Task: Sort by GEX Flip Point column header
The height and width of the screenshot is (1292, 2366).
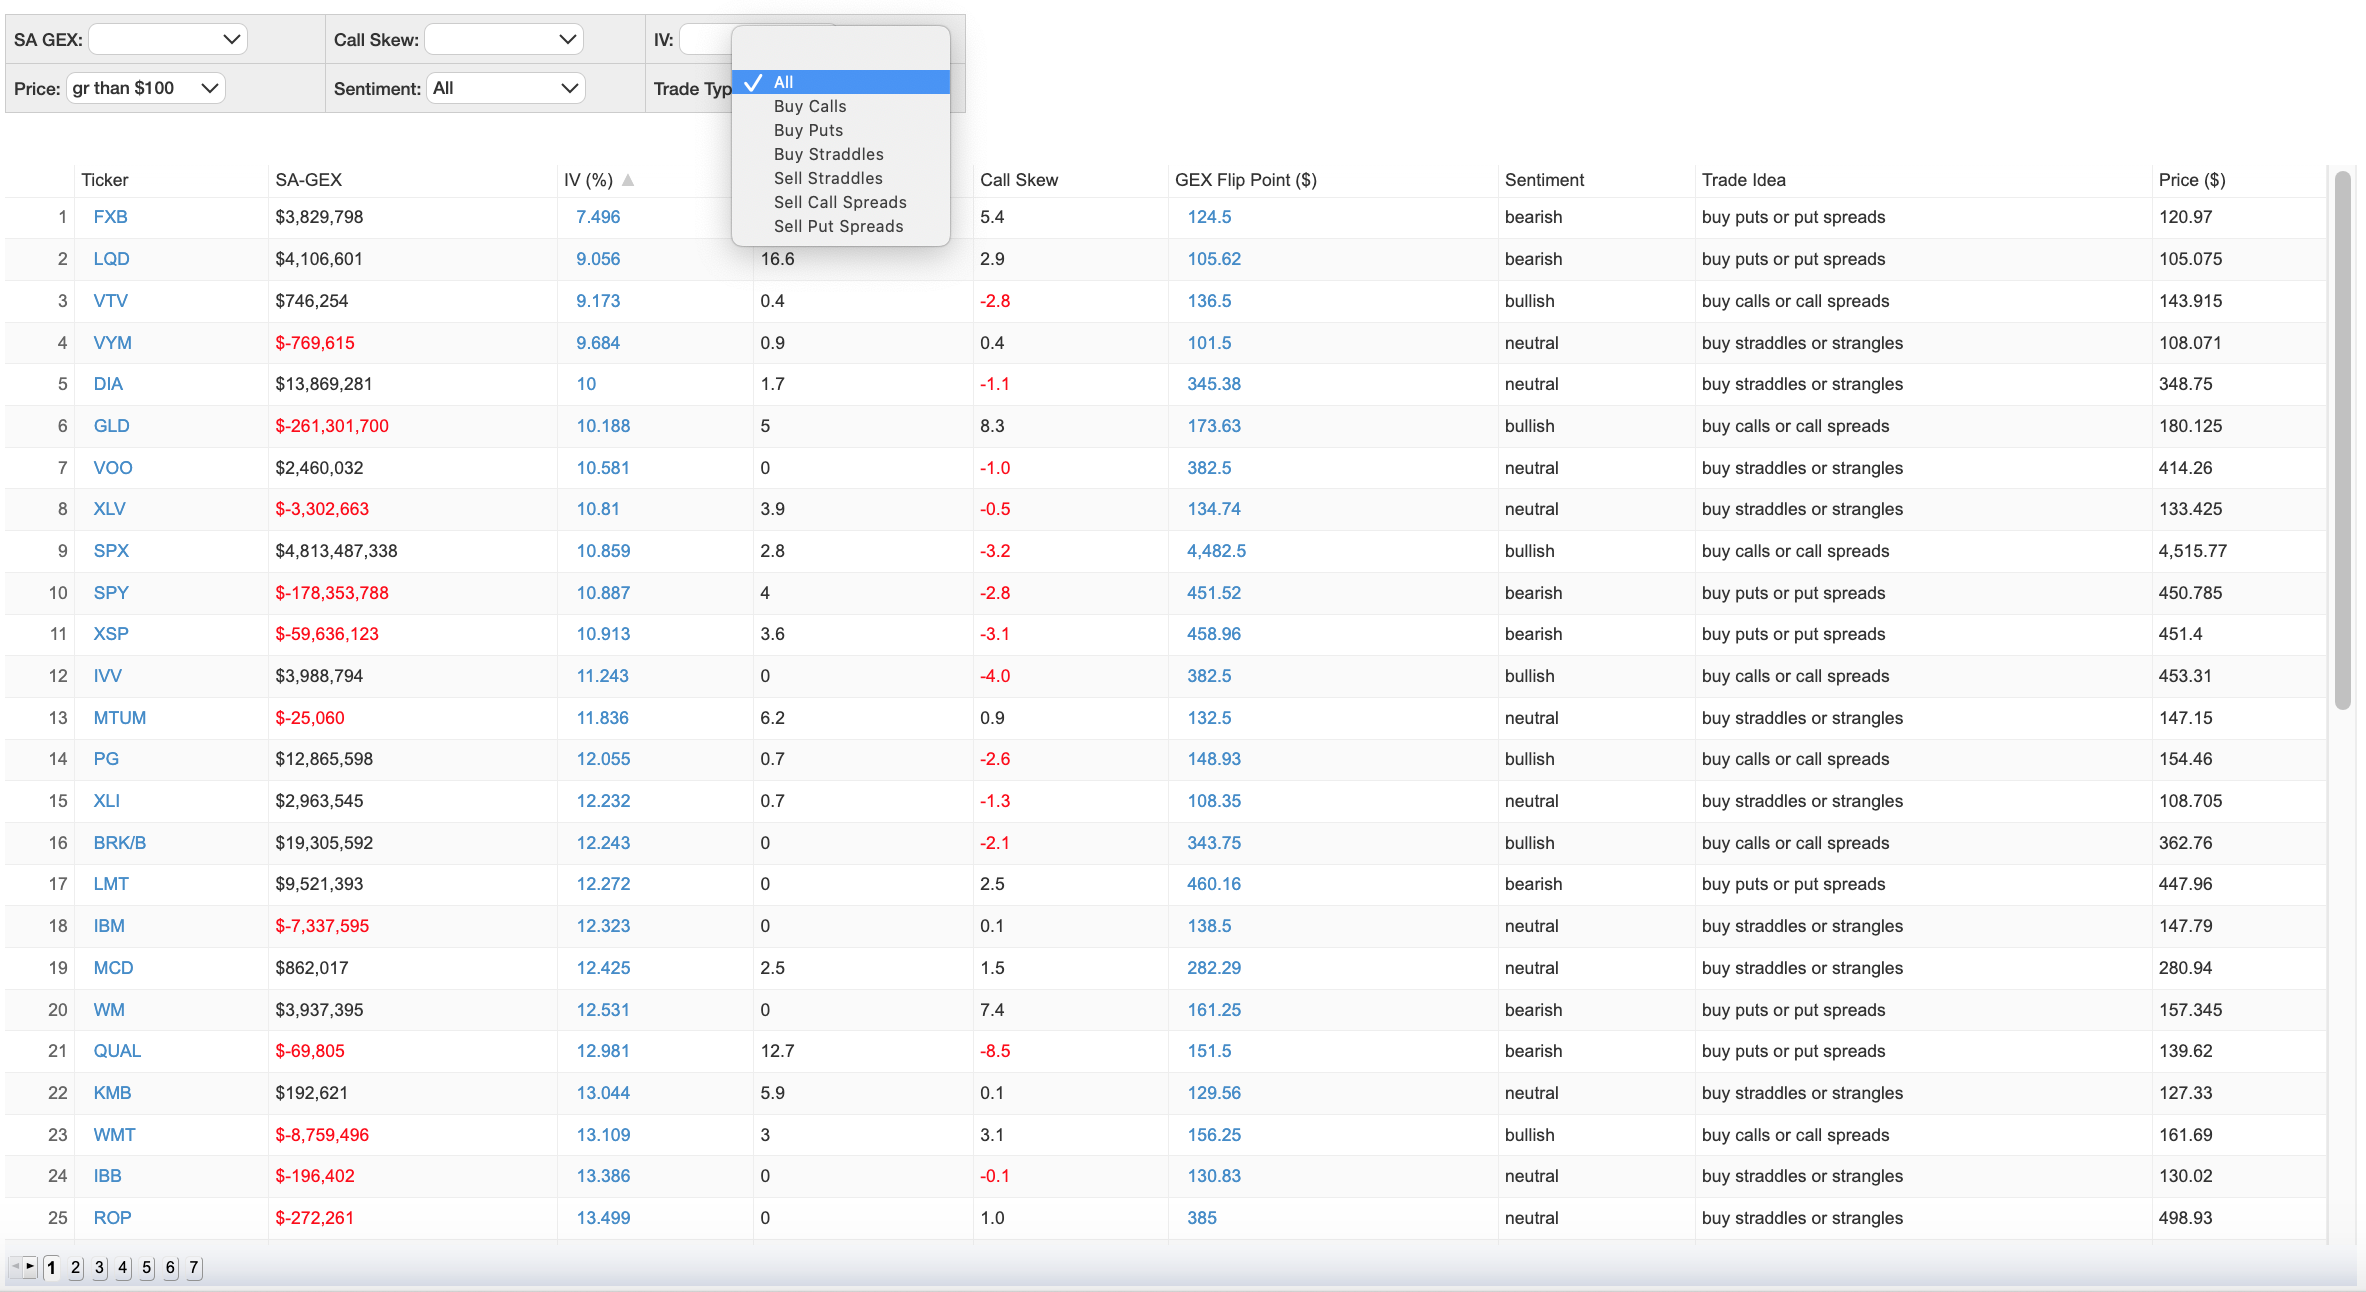Action: (1246, 180)
